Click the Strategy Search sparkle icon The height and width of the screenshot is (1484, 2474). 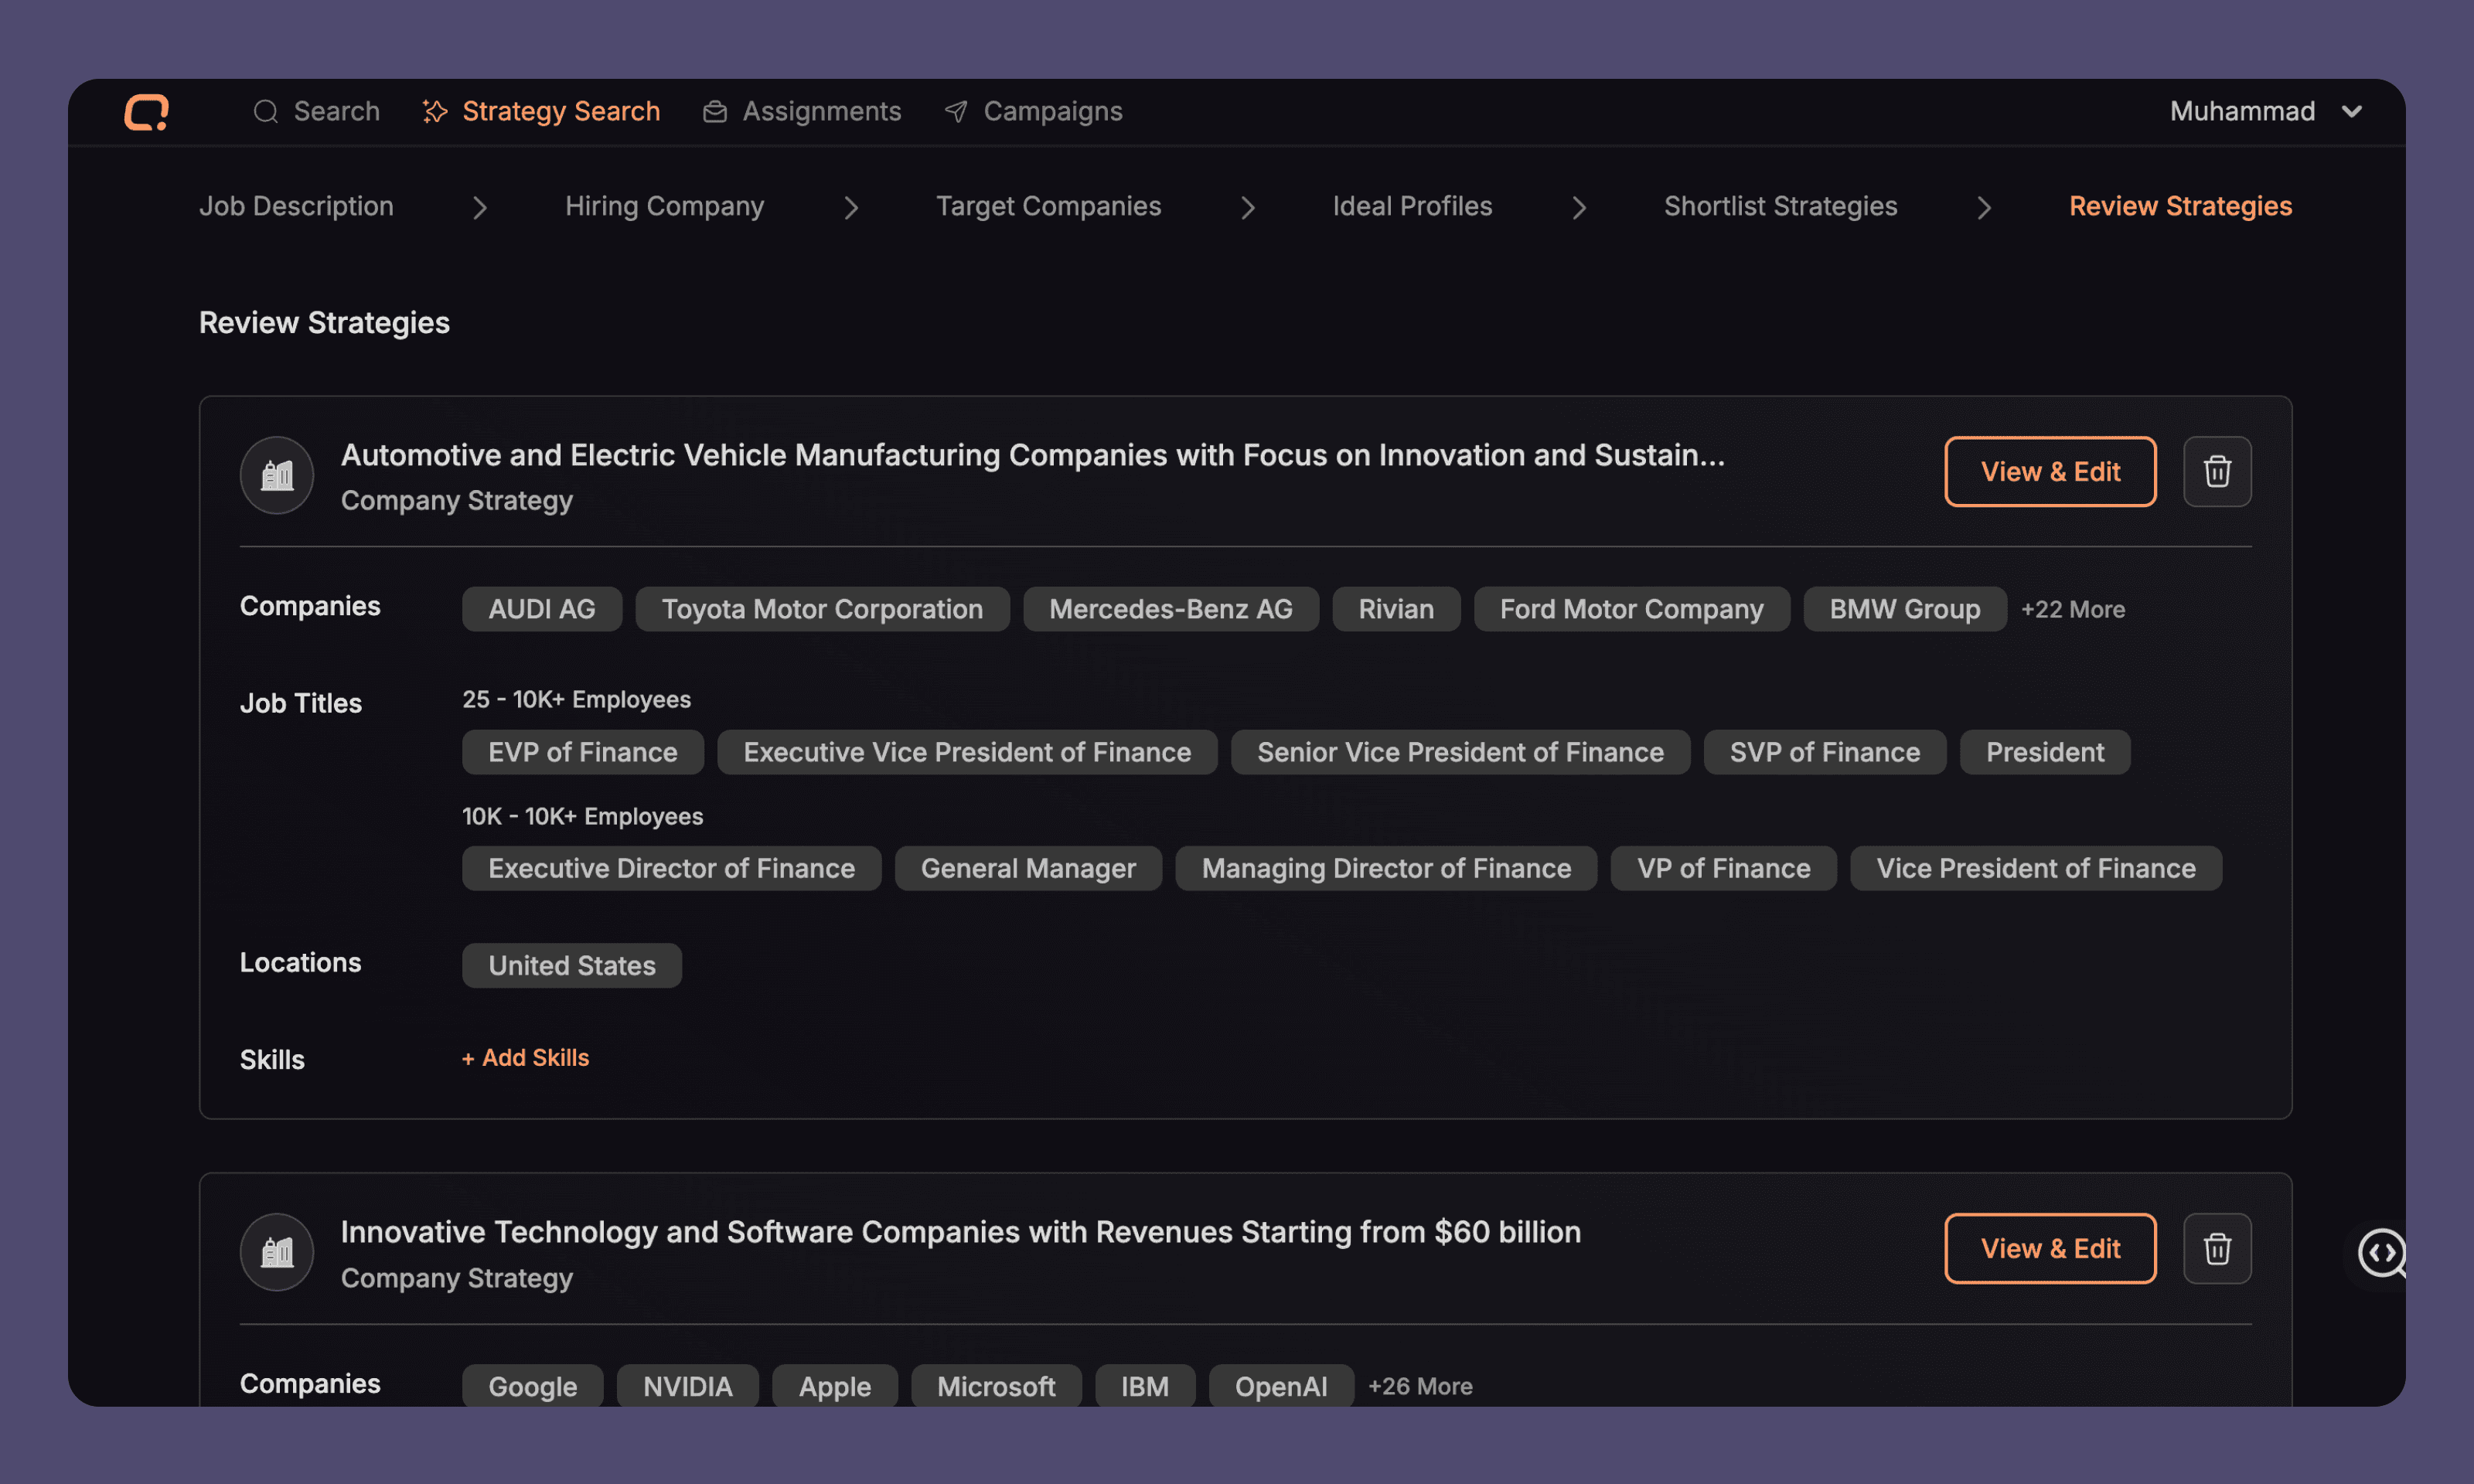click(434, 111)
